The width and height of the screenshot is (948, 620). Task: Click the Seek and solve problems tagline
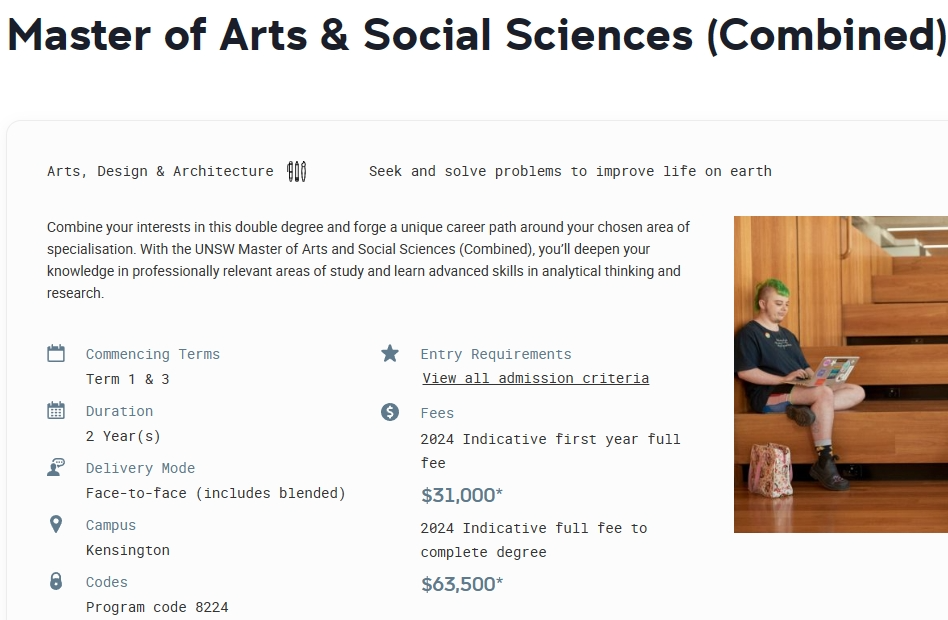[570, 171]
